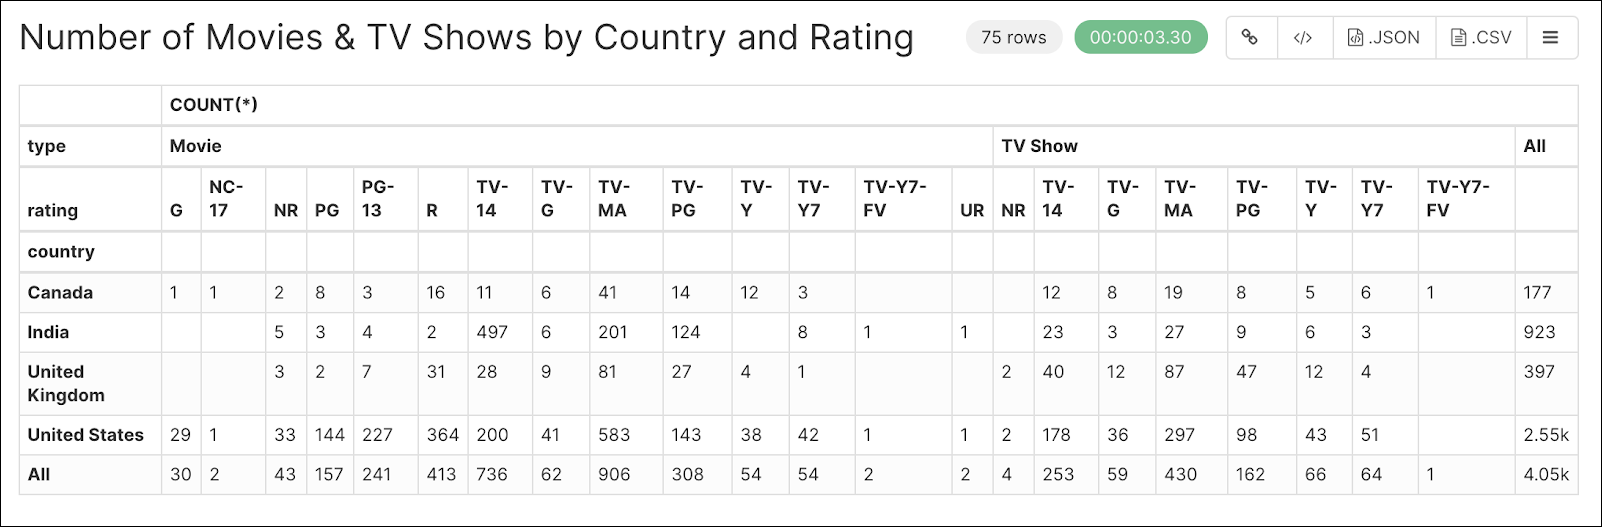
Task: Copy the chart permalink via link icon
Action: click(1250, 38)
